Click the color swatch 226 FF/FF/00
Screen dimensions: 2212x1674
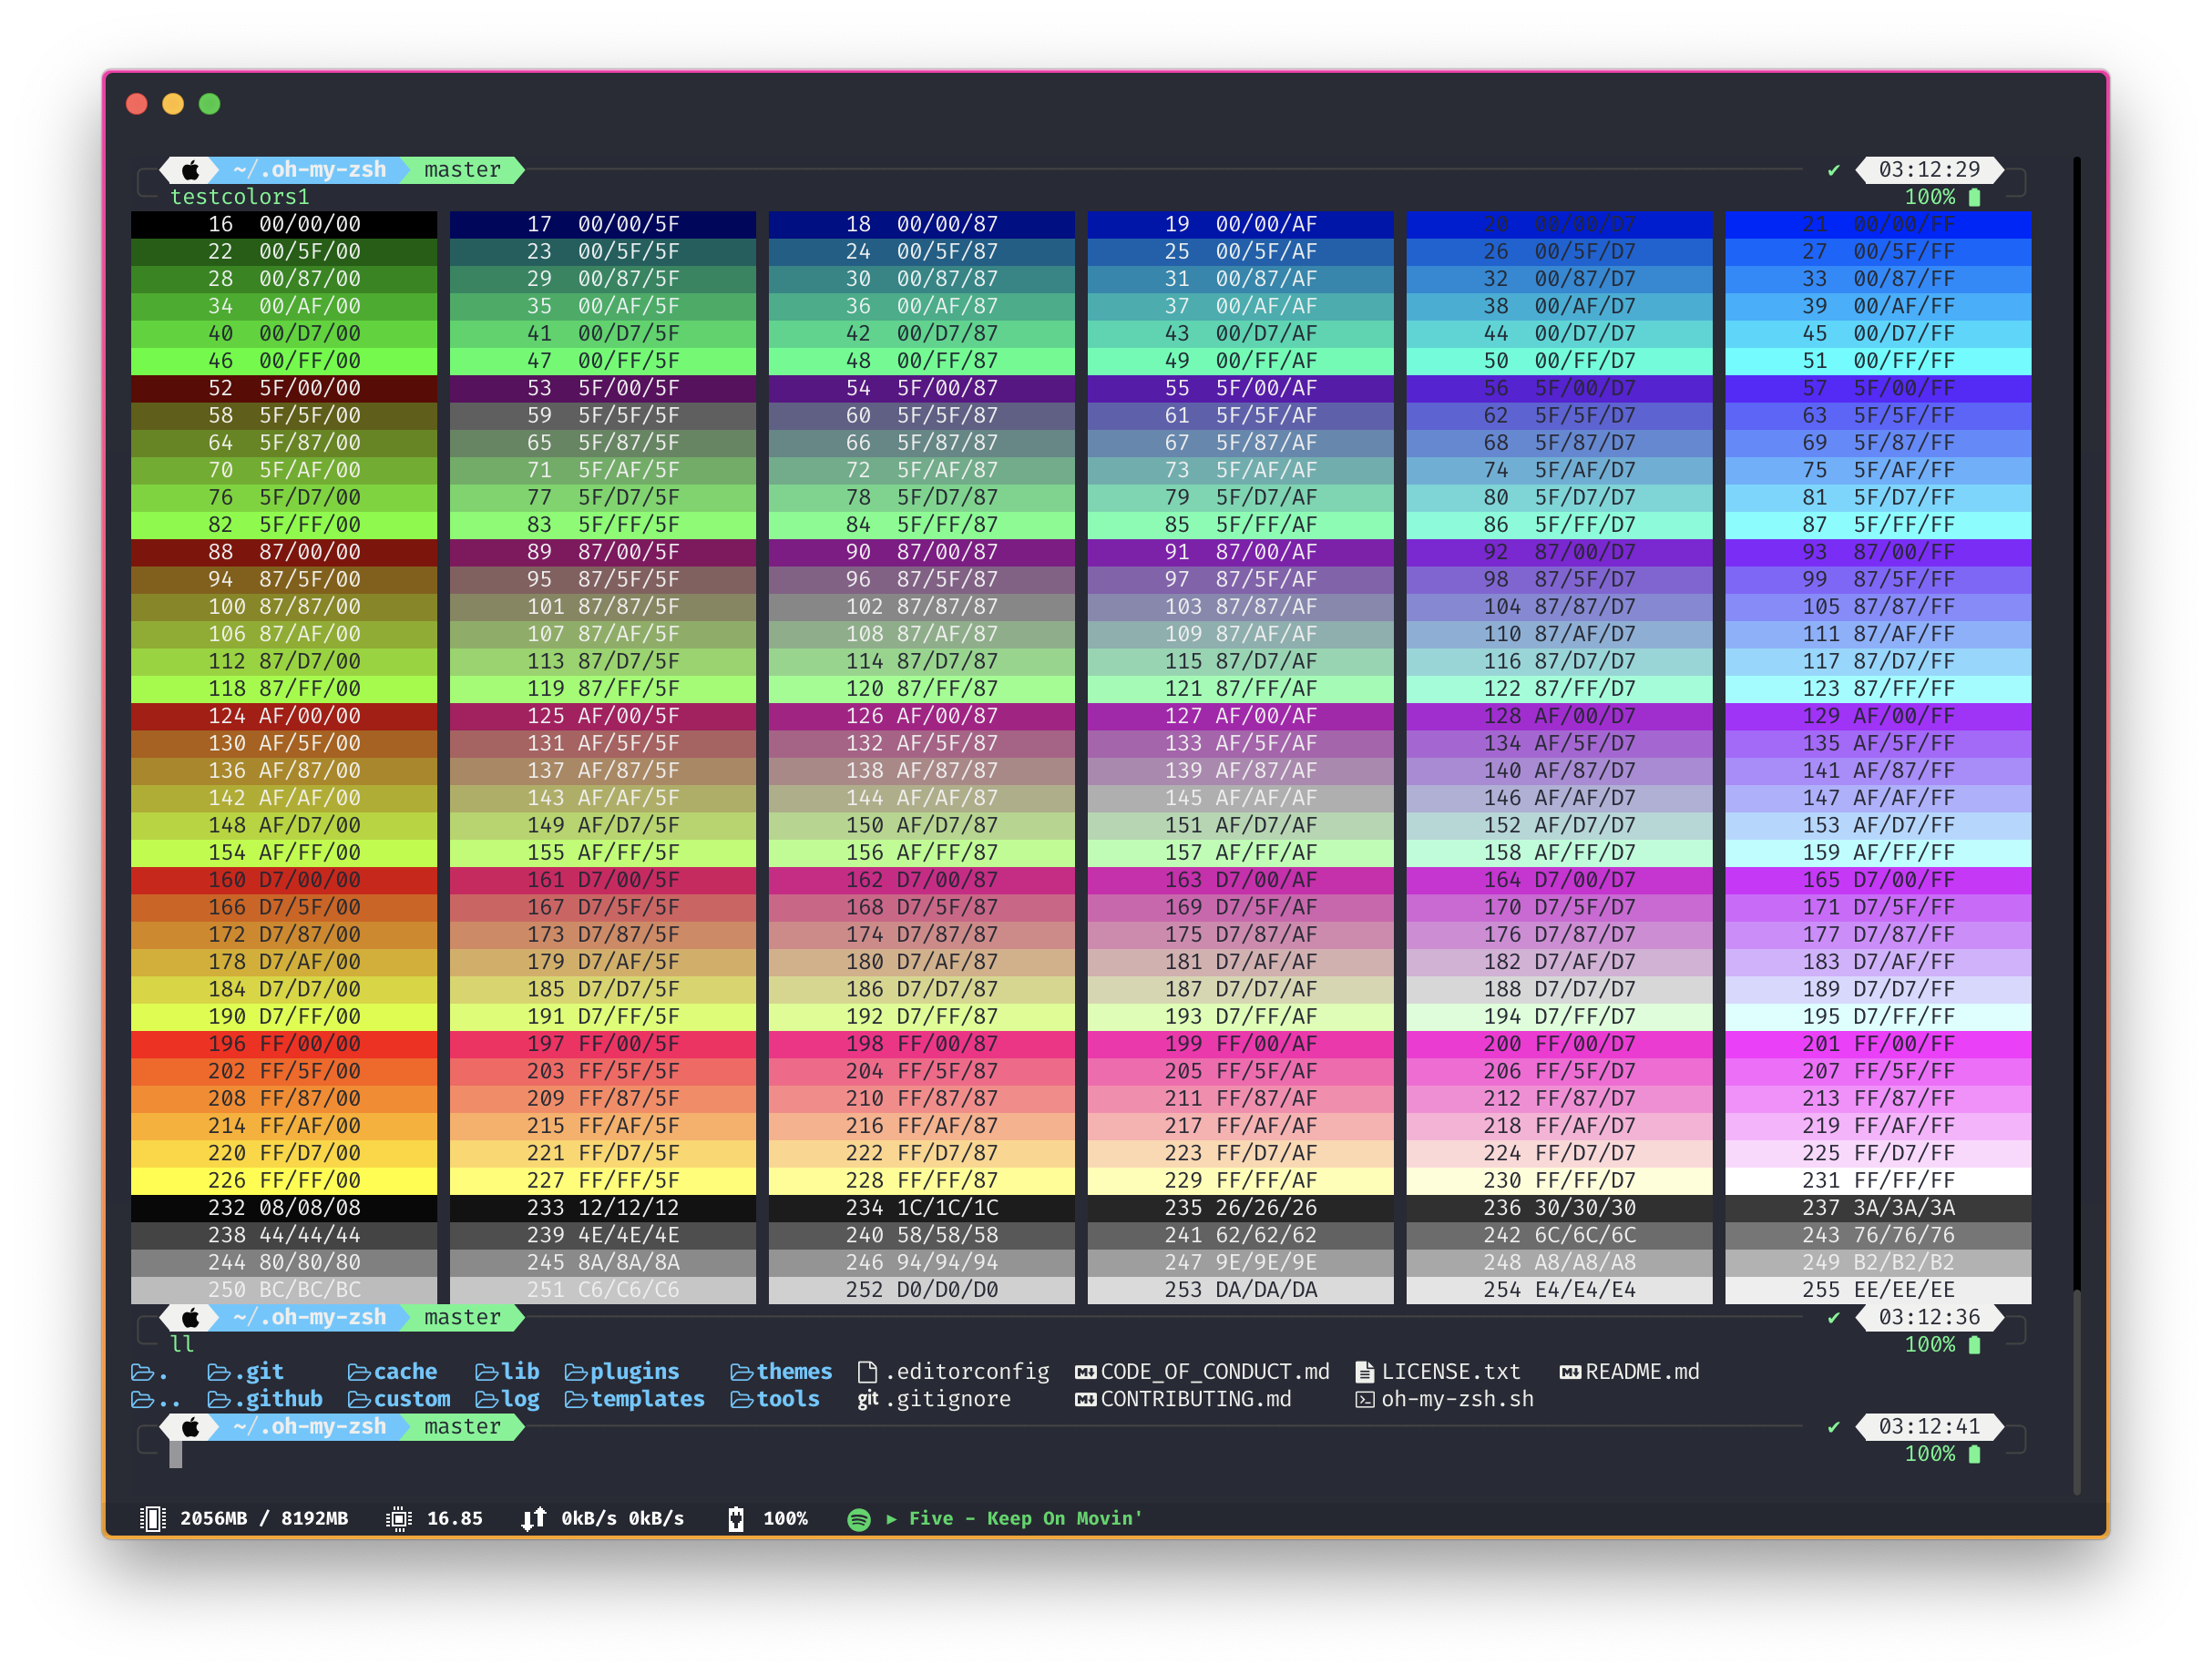click(x=284, y=1181)
